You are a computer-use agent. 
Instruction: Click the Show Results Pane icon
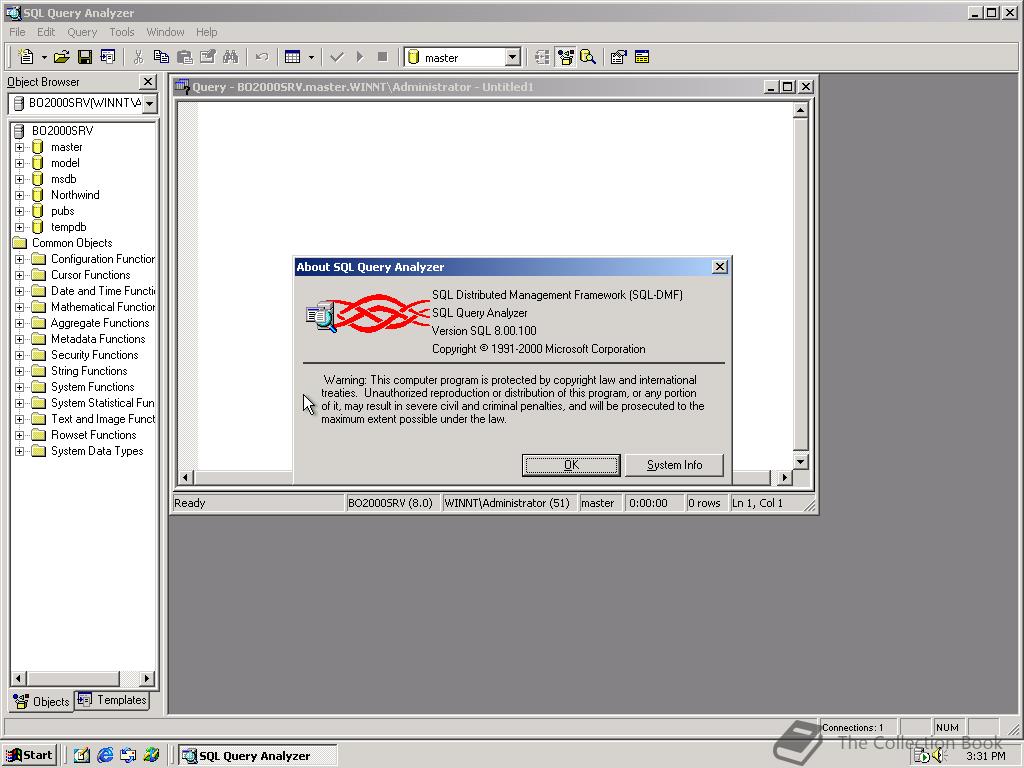(642, 57)
